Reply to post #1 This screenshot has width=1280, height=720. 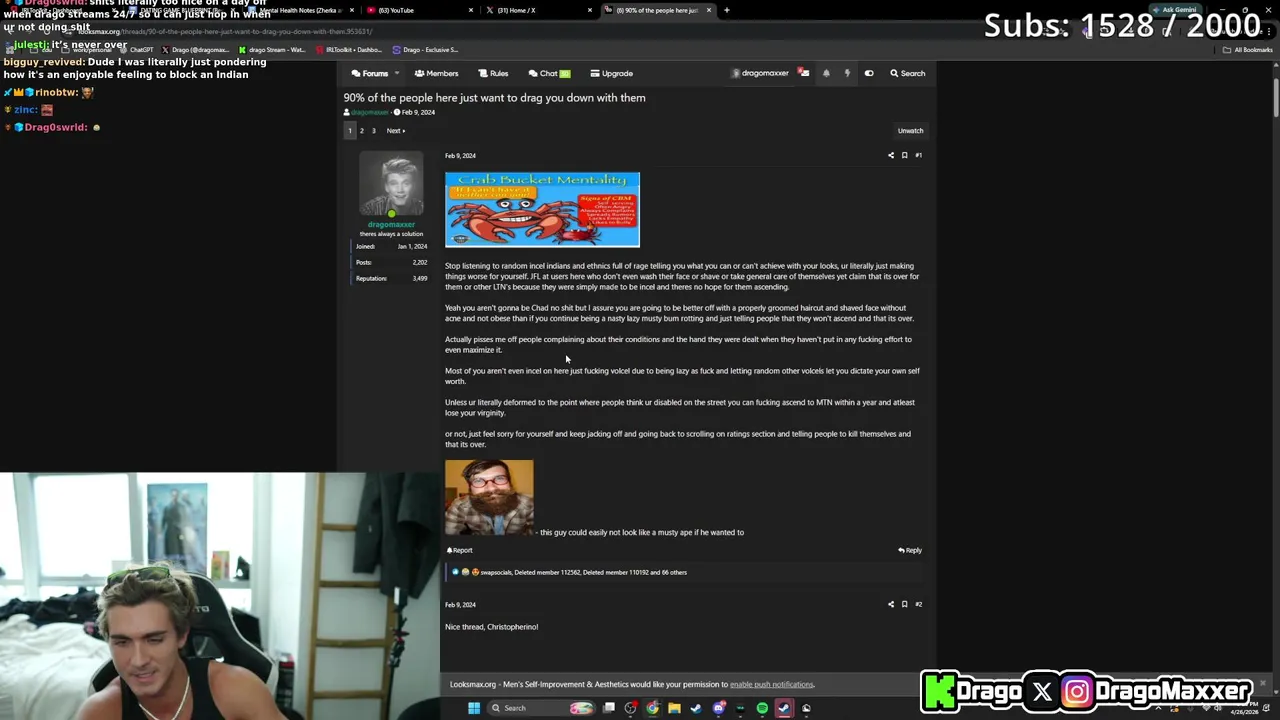click(910, 550)
